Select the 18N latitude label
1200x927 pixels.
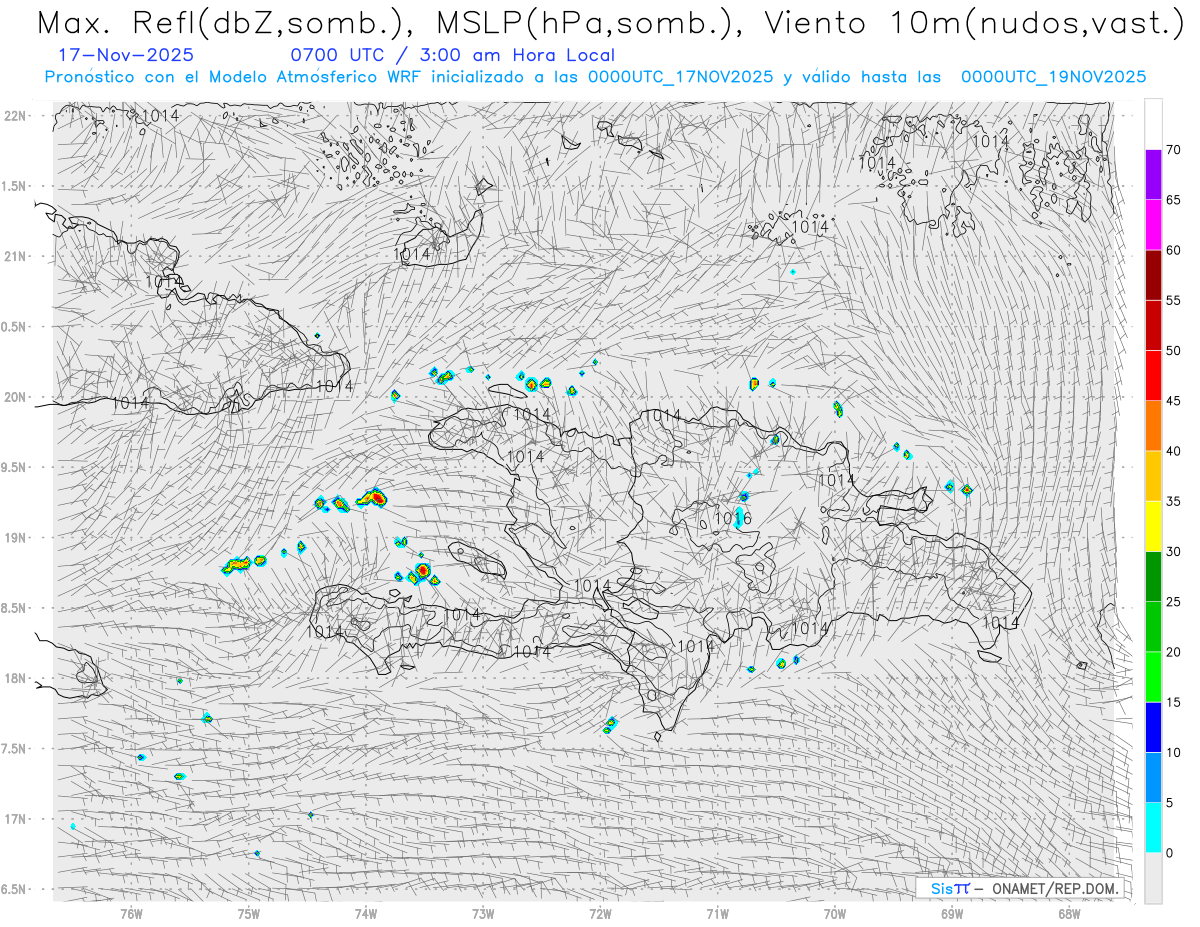coord(16,678)
